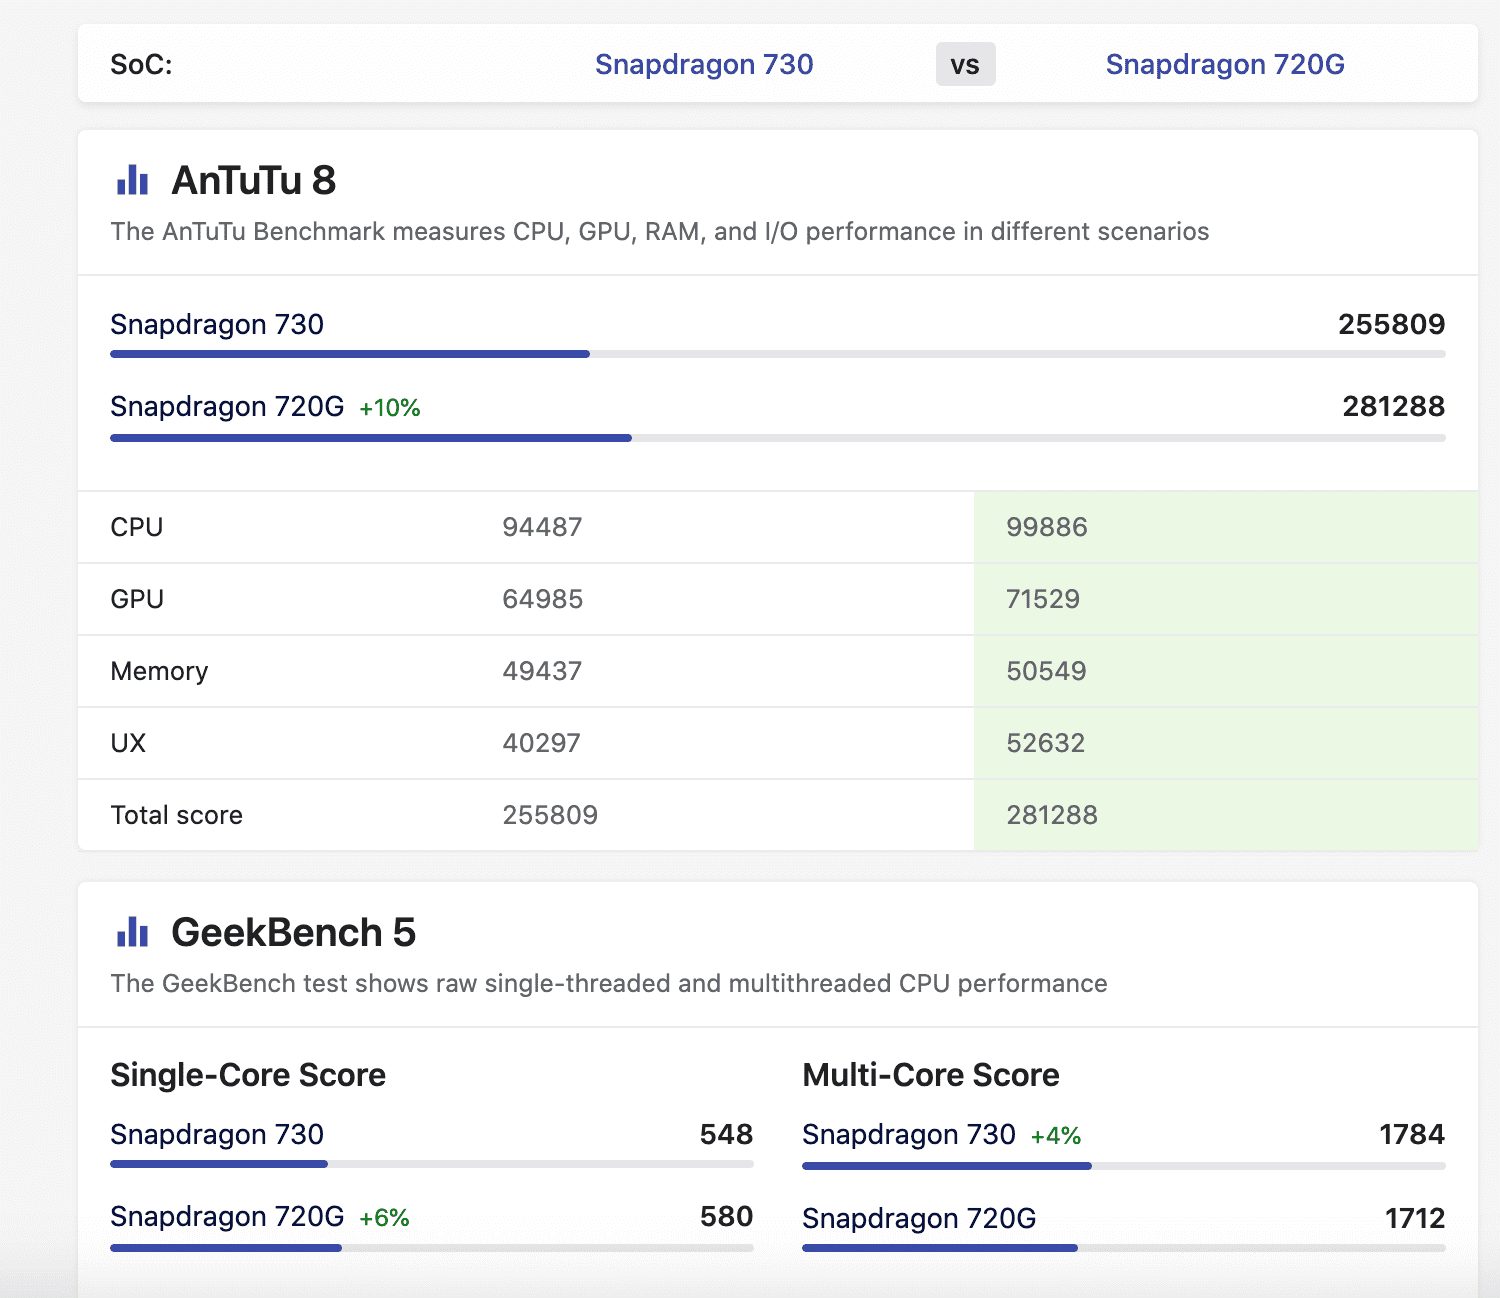Click Snapdragon 730 label in AnTuTu 8 section
This screenshot has width=1500, height=1298.
pyautogui.click(x=217, y=325)
